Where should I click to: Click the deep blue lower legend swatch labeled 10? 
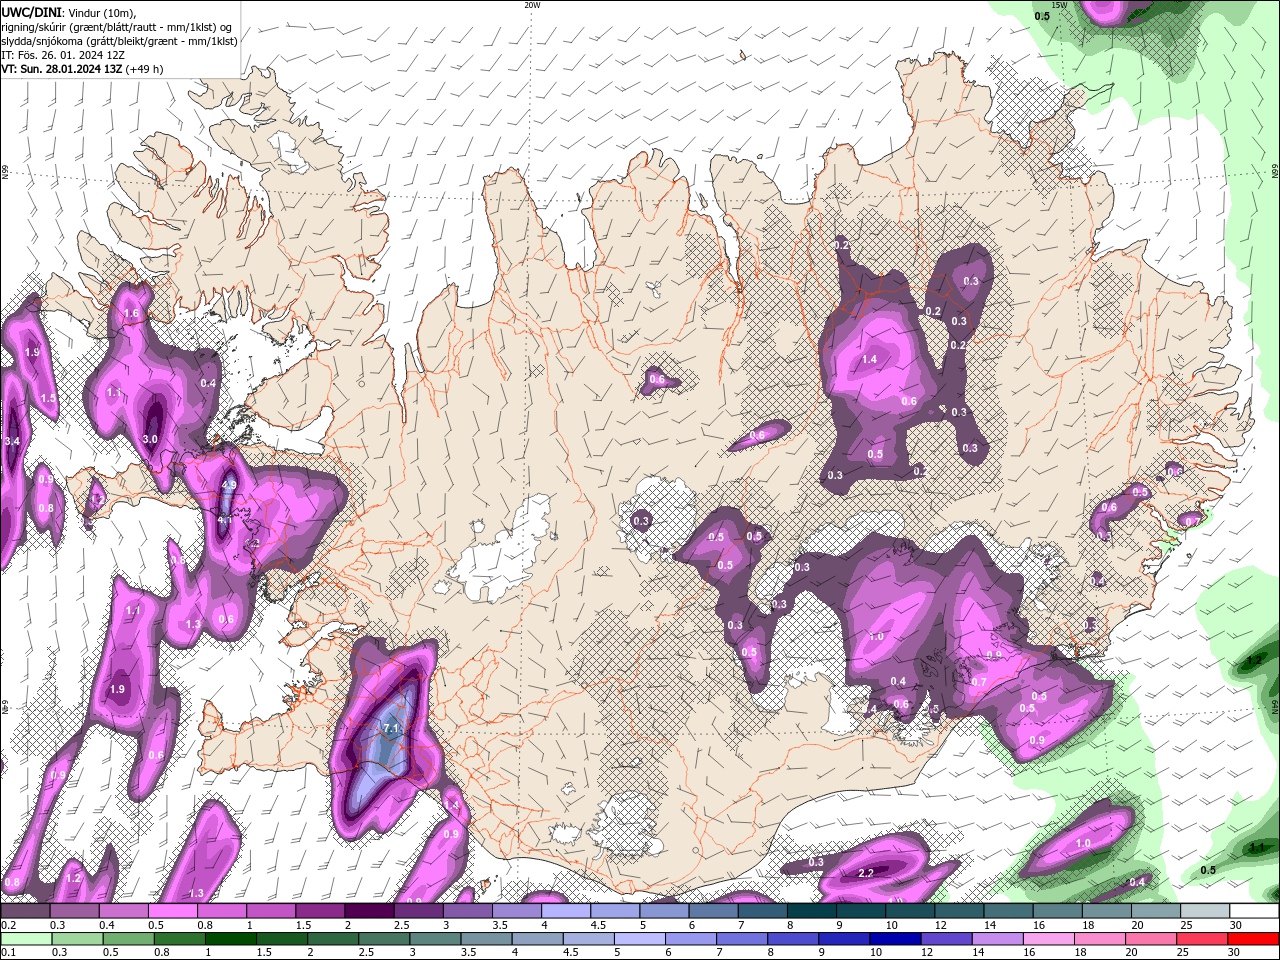click(x=894, y=939)
